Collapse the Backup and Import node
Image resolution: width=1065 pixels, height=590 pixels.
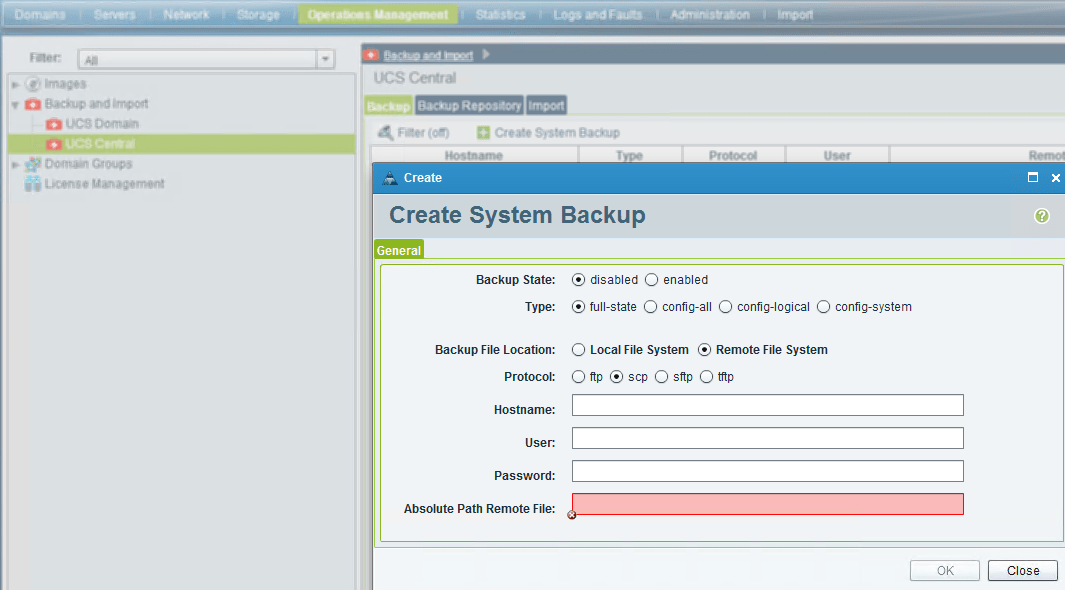[x=15, y=105]
